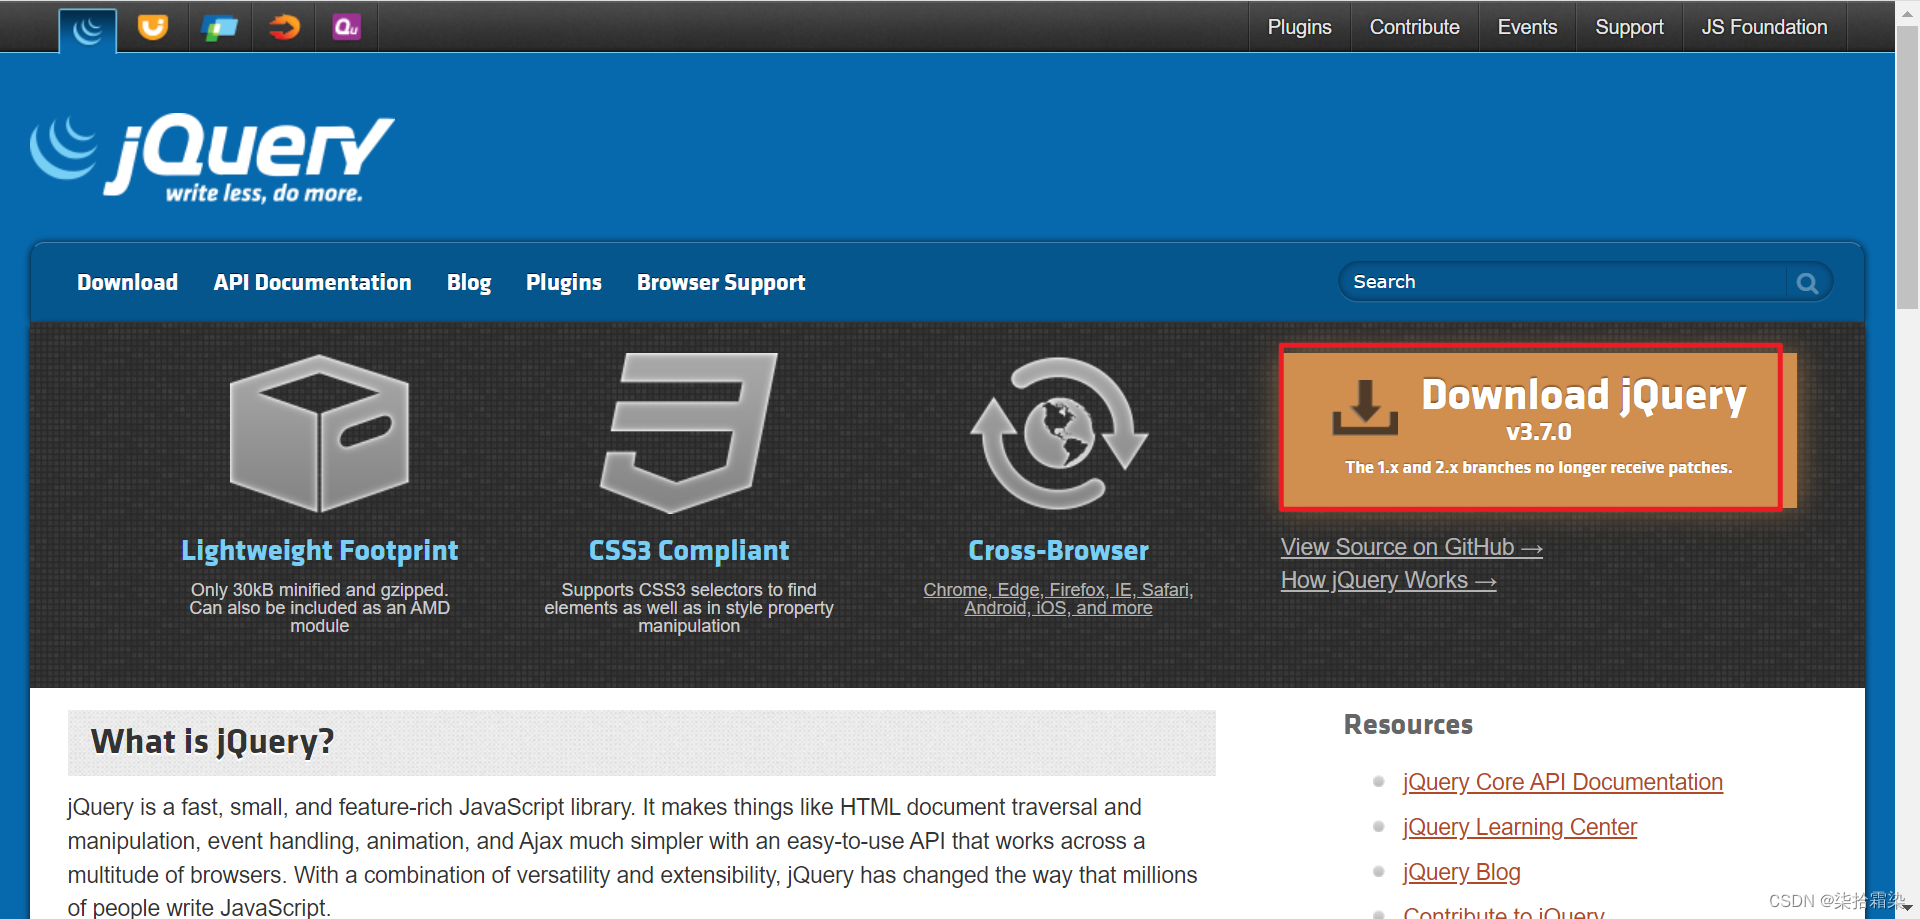Go to Blog in main nav
This screenshot has width=1920, height=919.
[469, 283]
